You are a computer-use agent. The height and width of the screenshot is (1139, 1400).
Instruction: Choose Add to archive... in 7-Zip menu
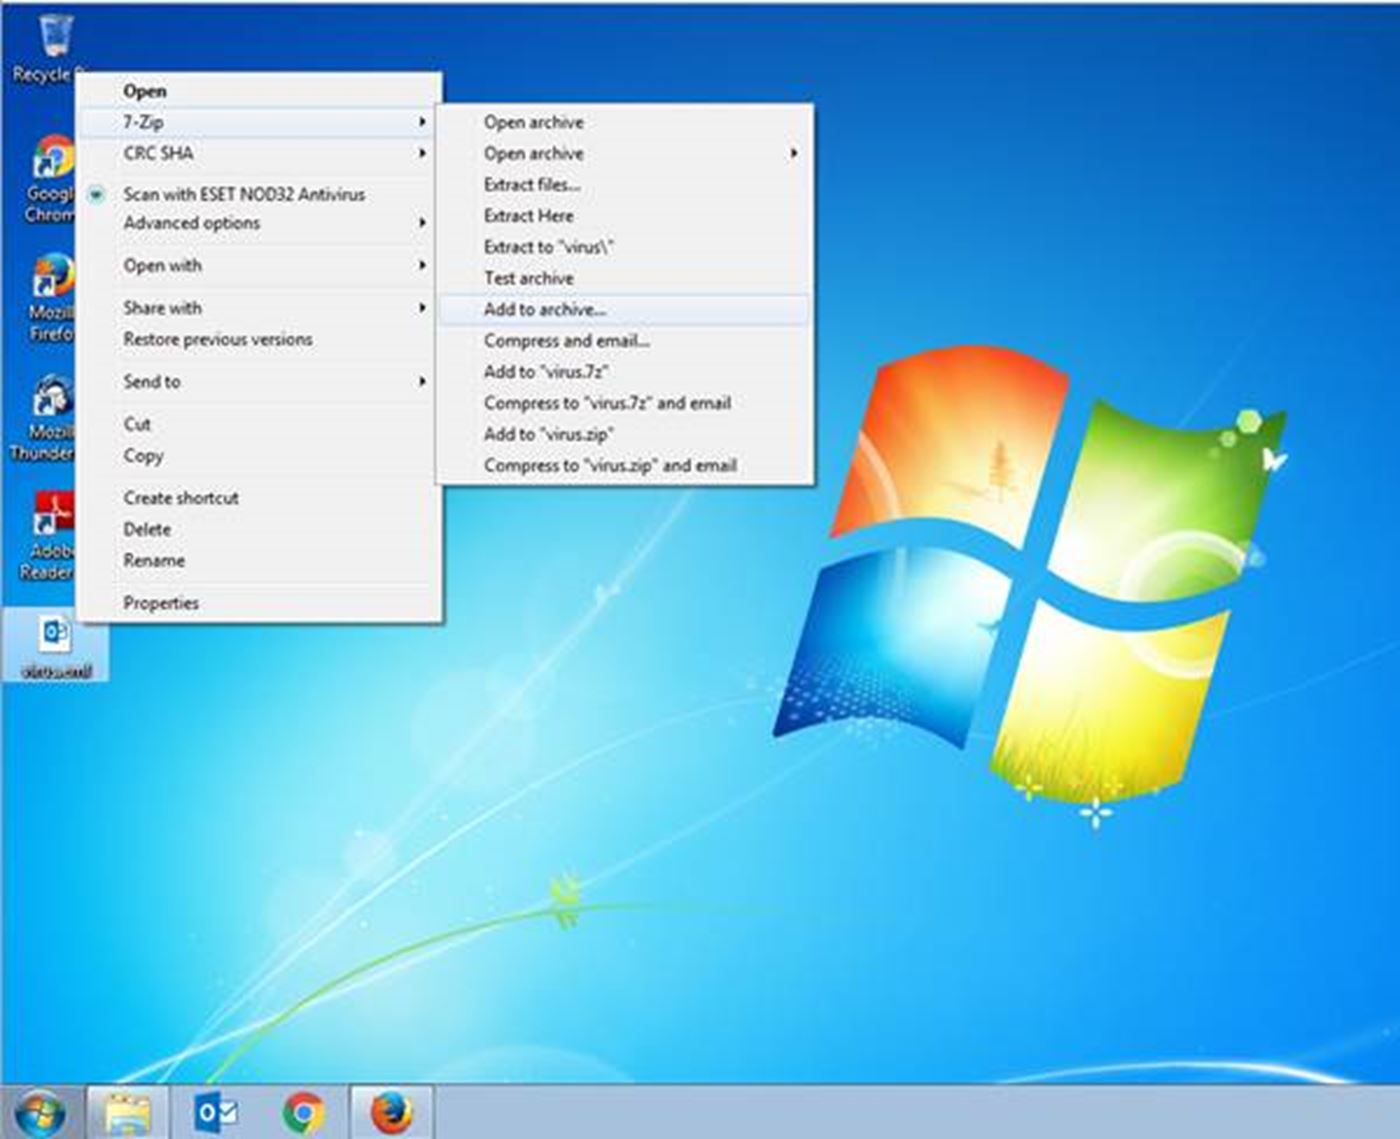pyautogui.click(x=545, y=309)
